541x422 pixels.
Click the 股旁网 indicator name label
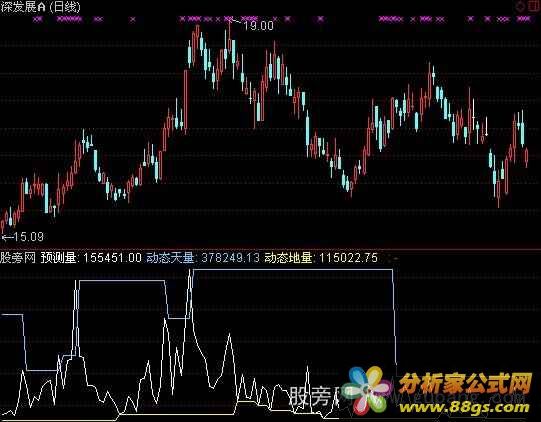click(18, 258)
